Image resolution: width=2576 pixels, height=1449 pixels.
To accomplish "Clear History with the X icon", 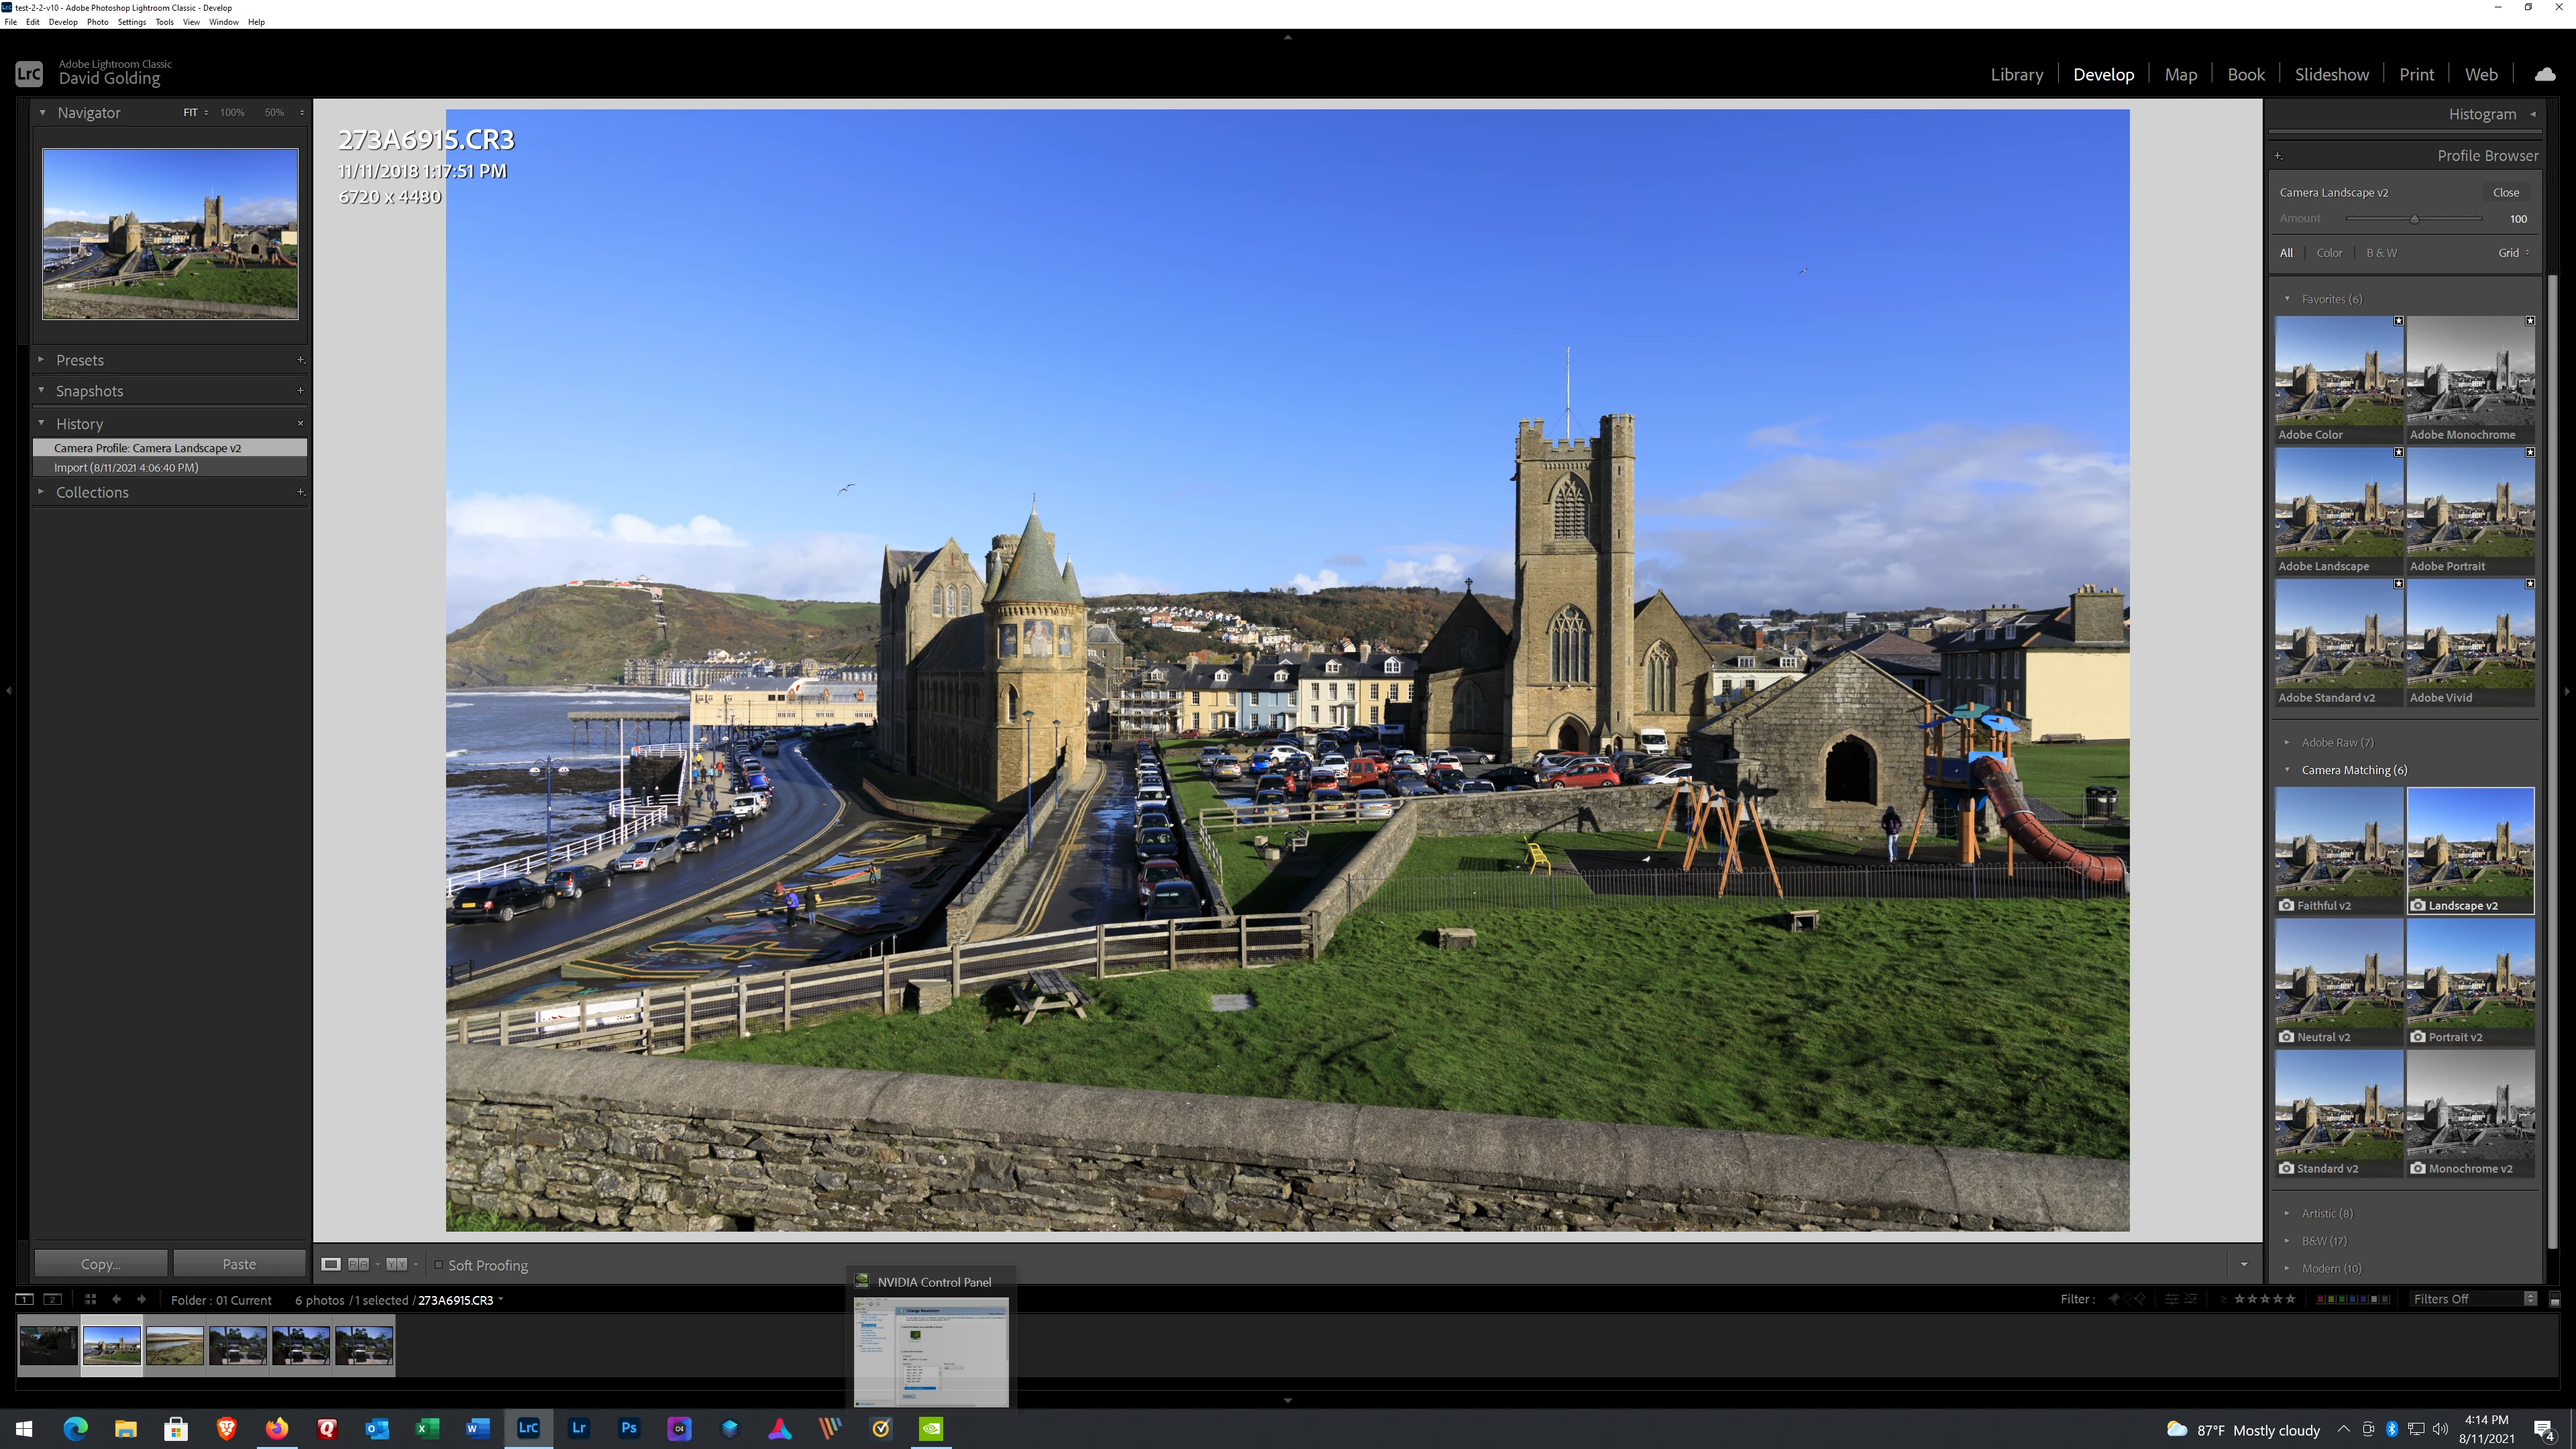I will [300, 424].
